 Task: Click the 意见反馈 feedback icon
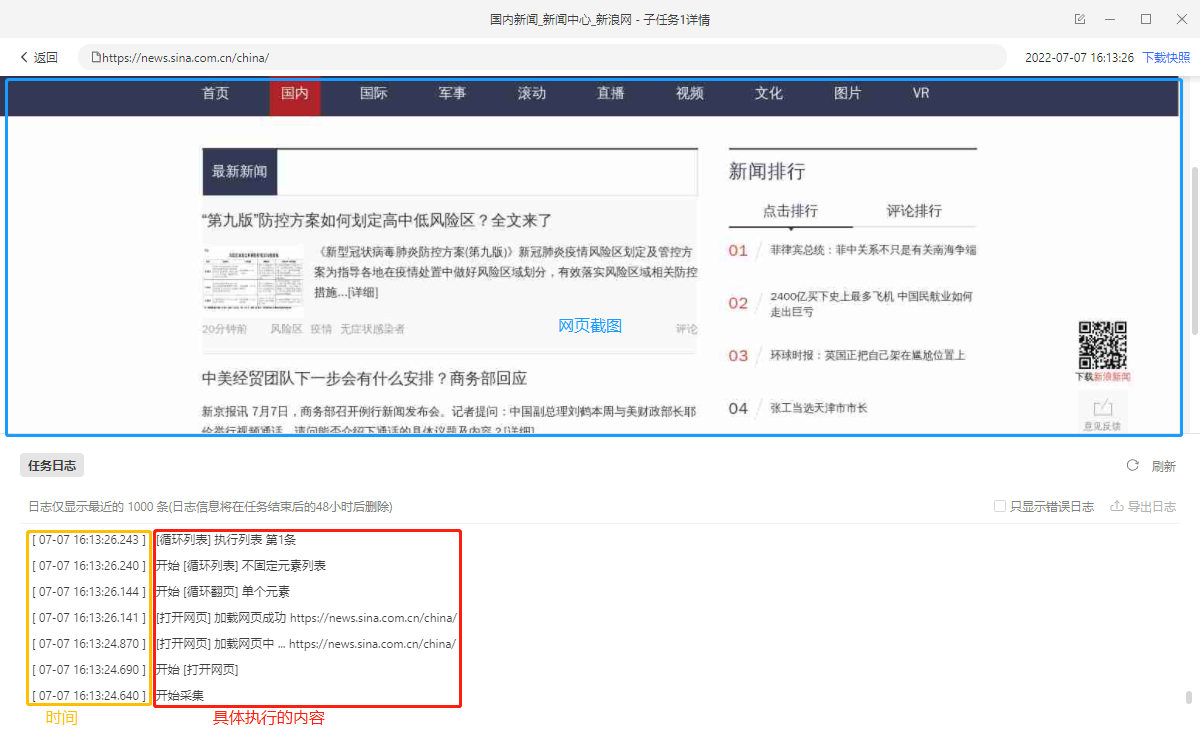coord(1103,412)
